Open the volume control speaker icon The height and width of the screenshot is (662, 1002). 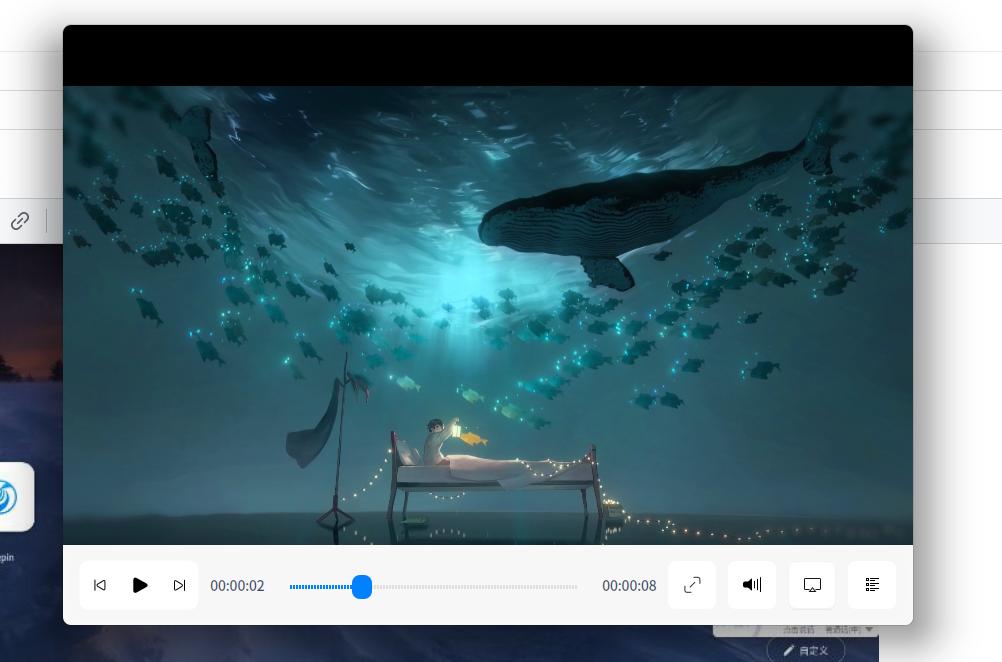pos(752,585)
